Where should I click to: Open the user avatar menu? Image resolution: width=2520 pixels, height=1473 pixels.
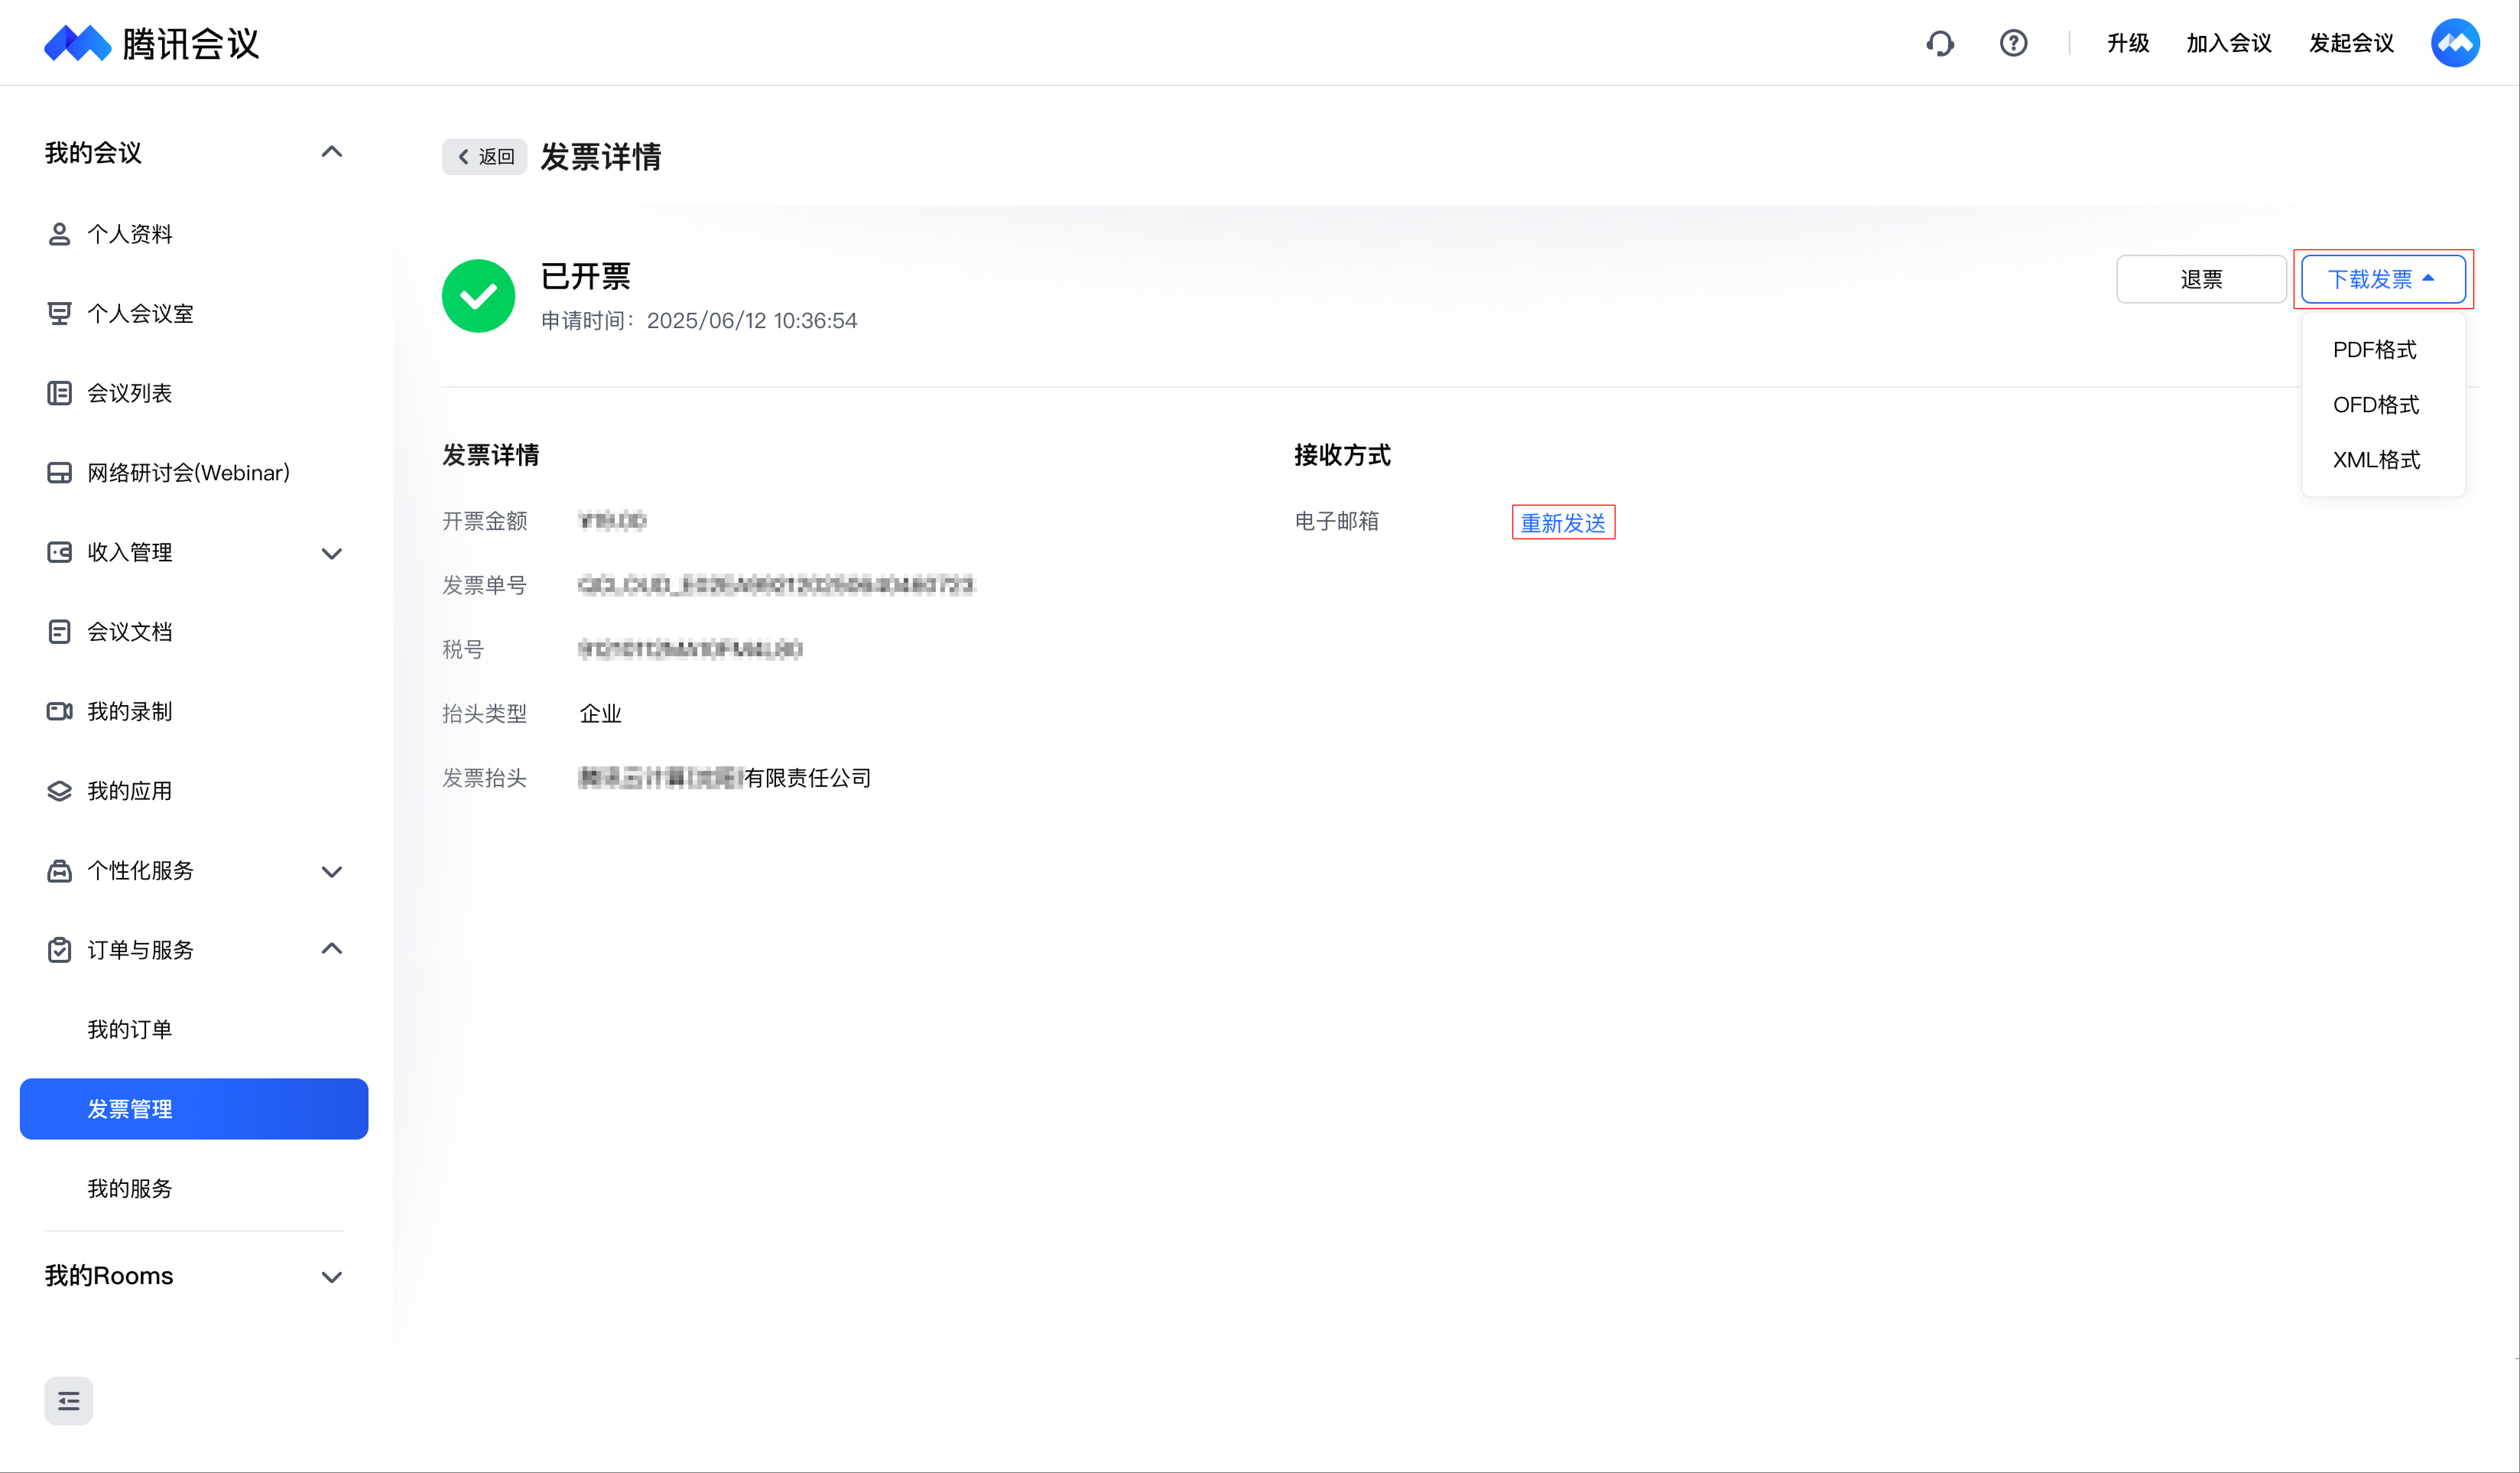(2455, 43)
